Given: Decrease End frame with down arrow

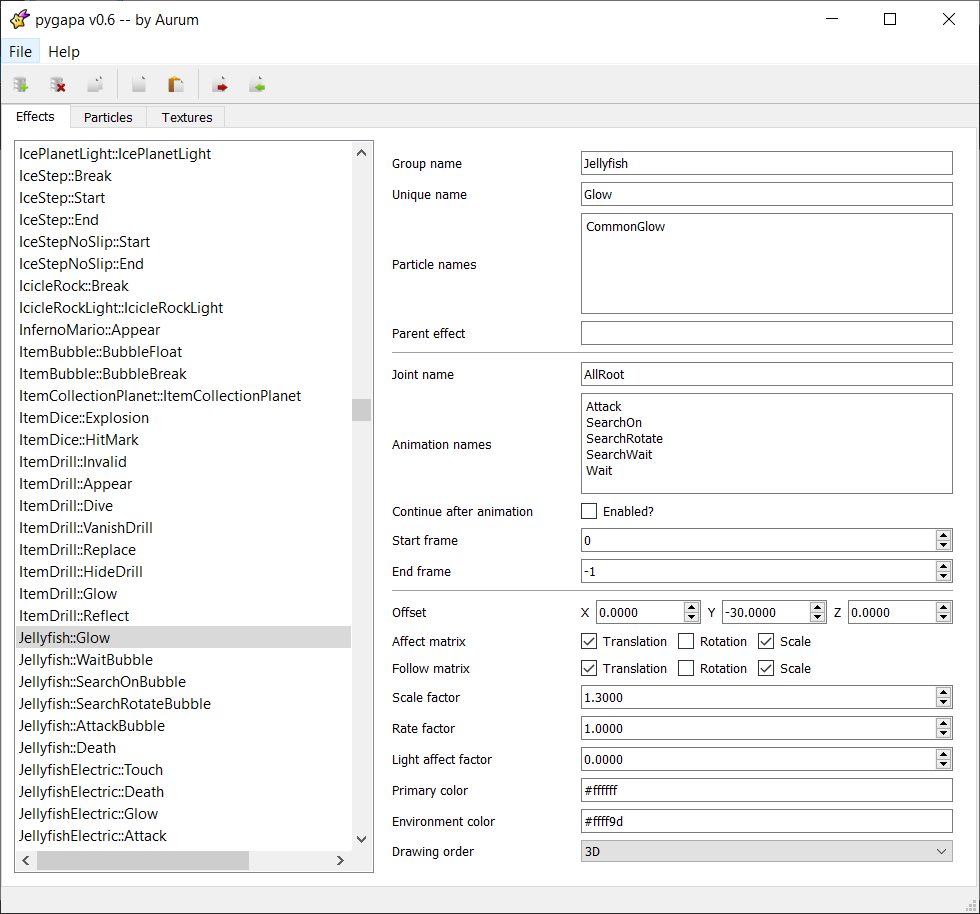Looking at the screenshot, I should coord(943,576).
